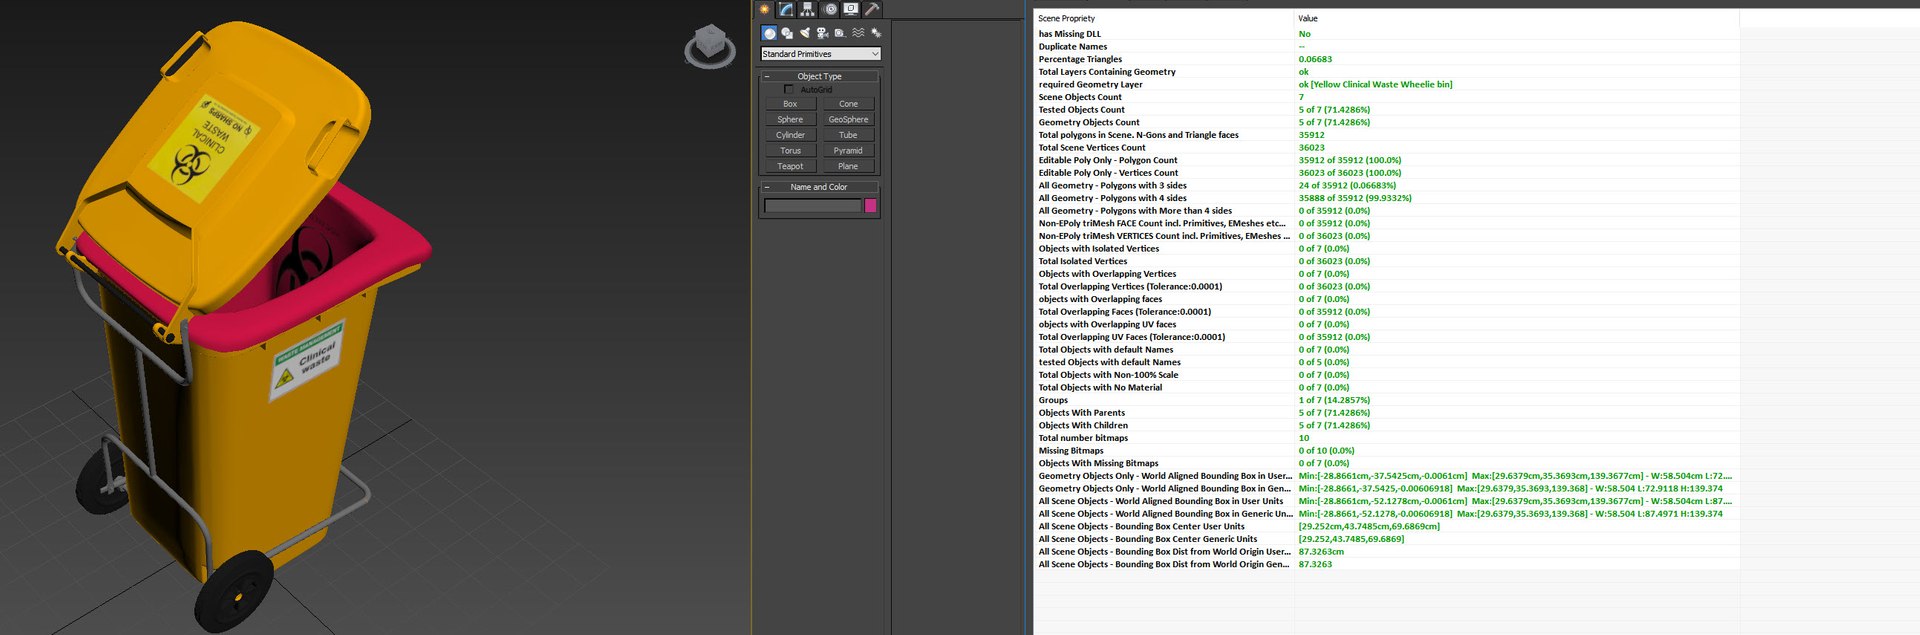Select the 'Missing Bitmaps' row
This screenshot has width=1920, height=635.
click(x=1385, y=451)
